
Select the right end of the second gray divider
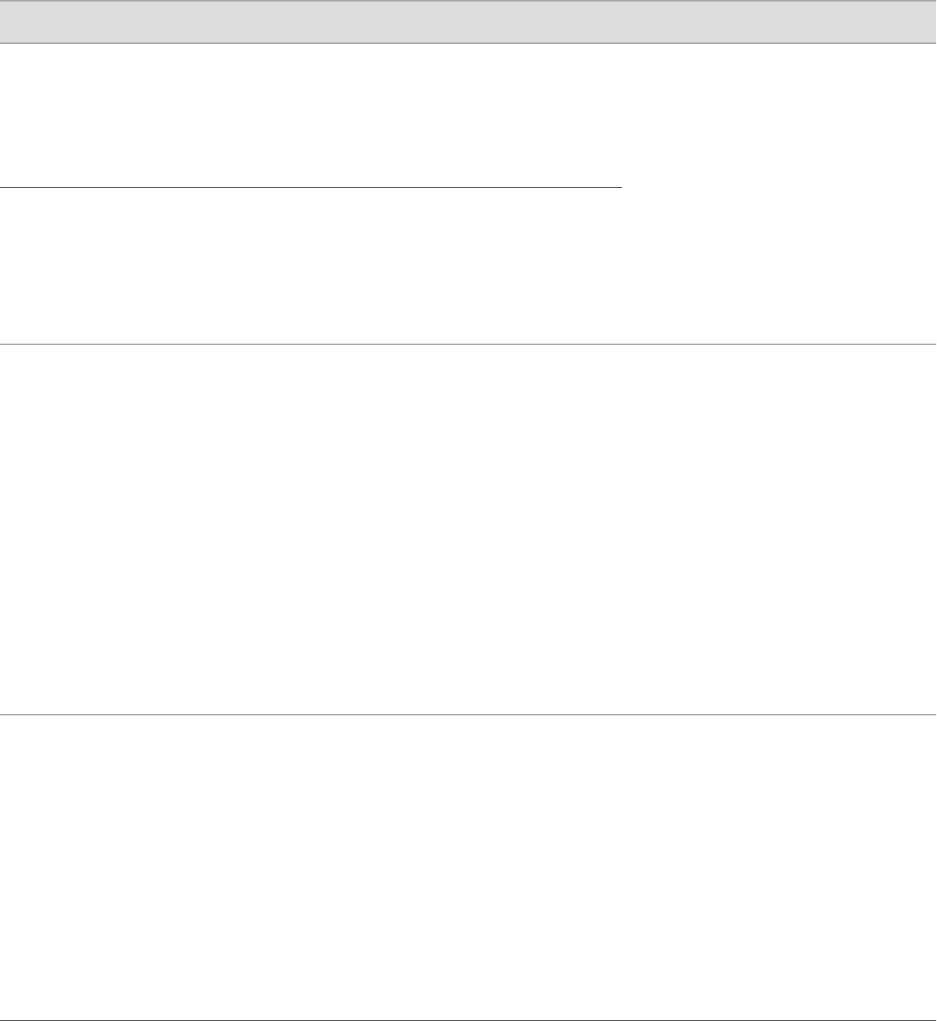(931, 714)
